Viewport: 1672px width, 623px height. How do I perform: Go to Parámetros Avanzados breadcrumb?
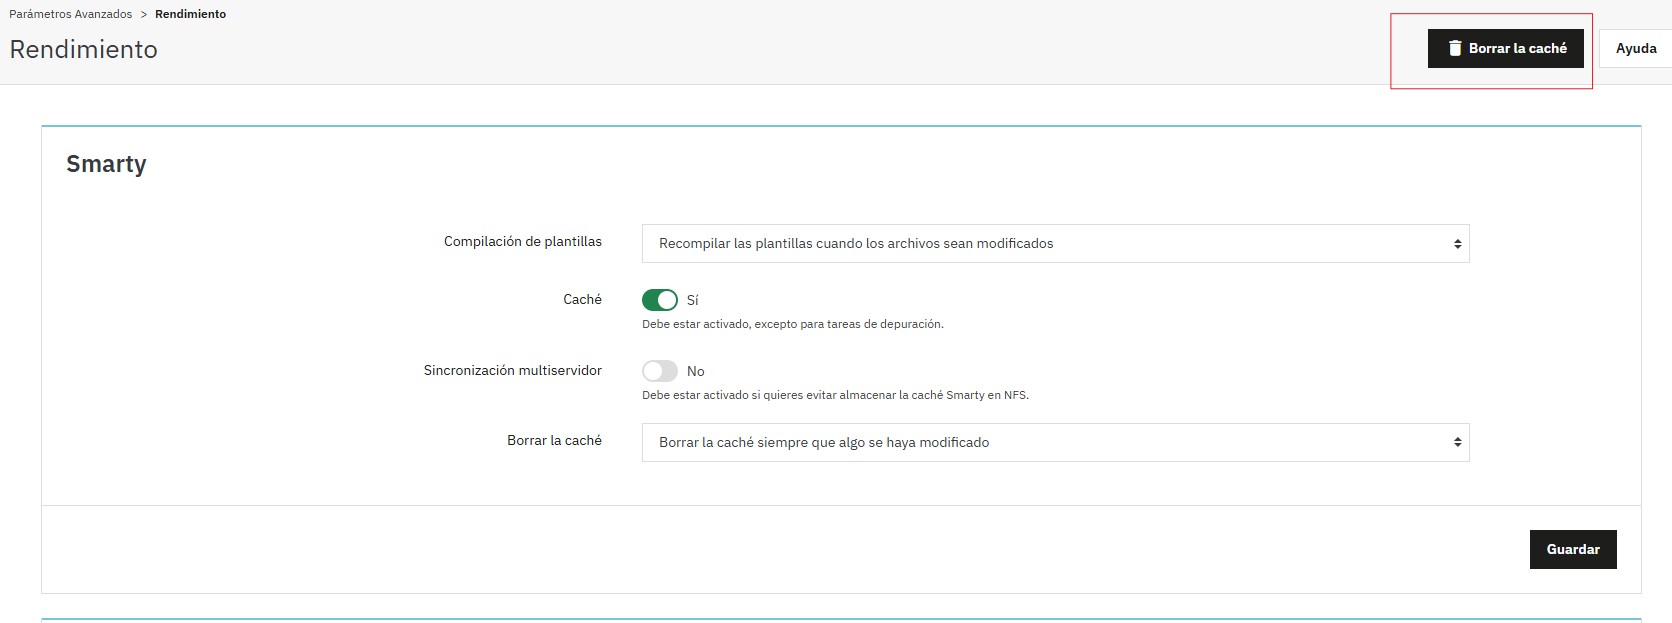coord(71,14)
